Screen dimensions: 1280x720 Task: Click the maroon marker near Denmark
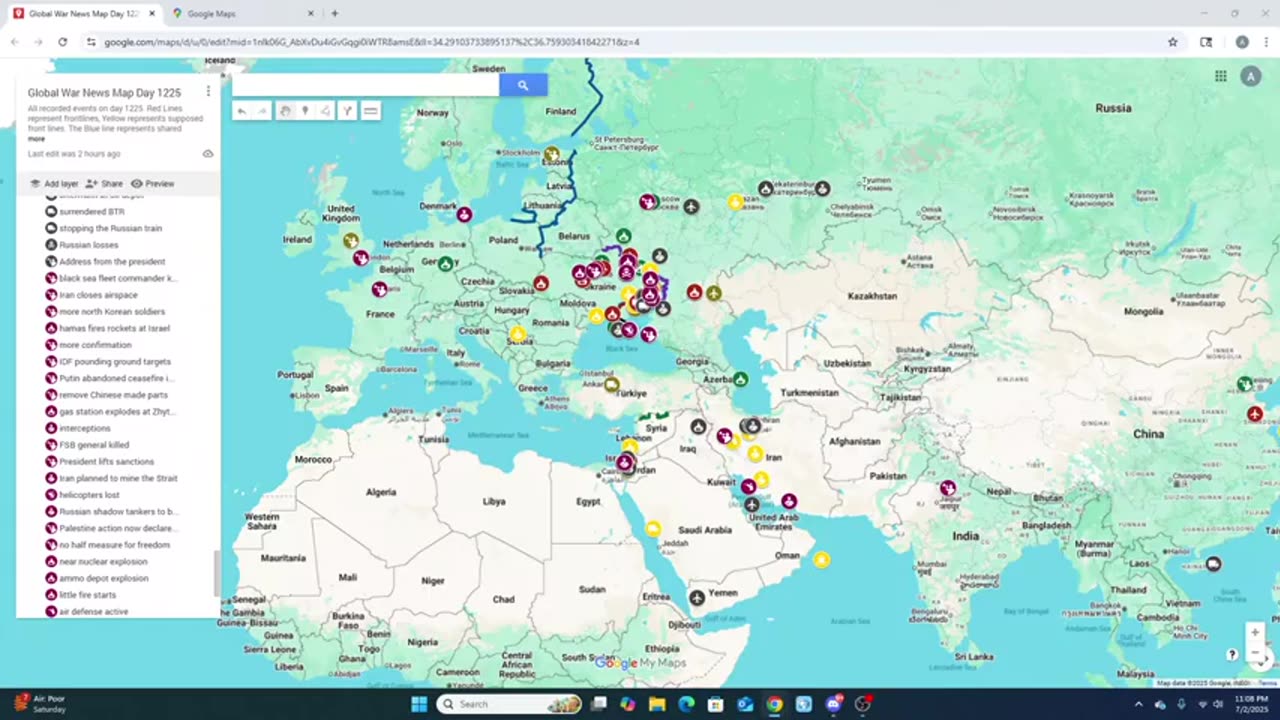[464, 214]
